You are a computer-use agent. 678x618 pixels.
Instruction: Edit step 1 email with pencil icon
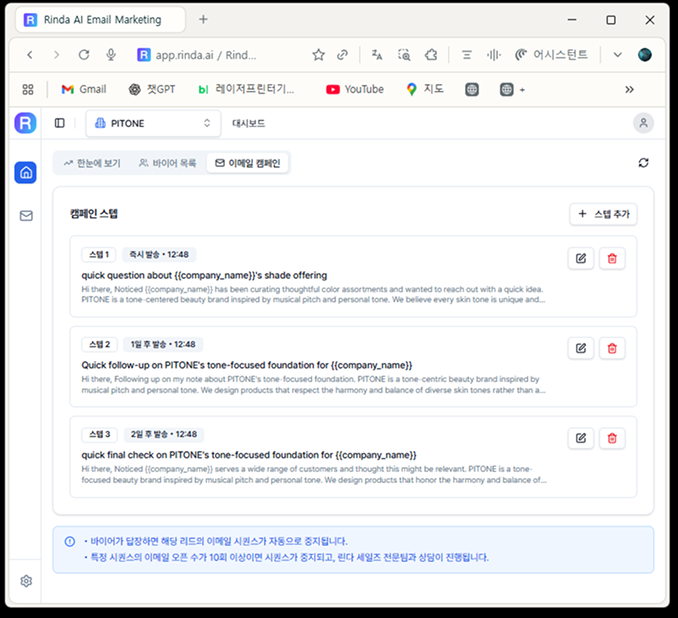(581, 259)
